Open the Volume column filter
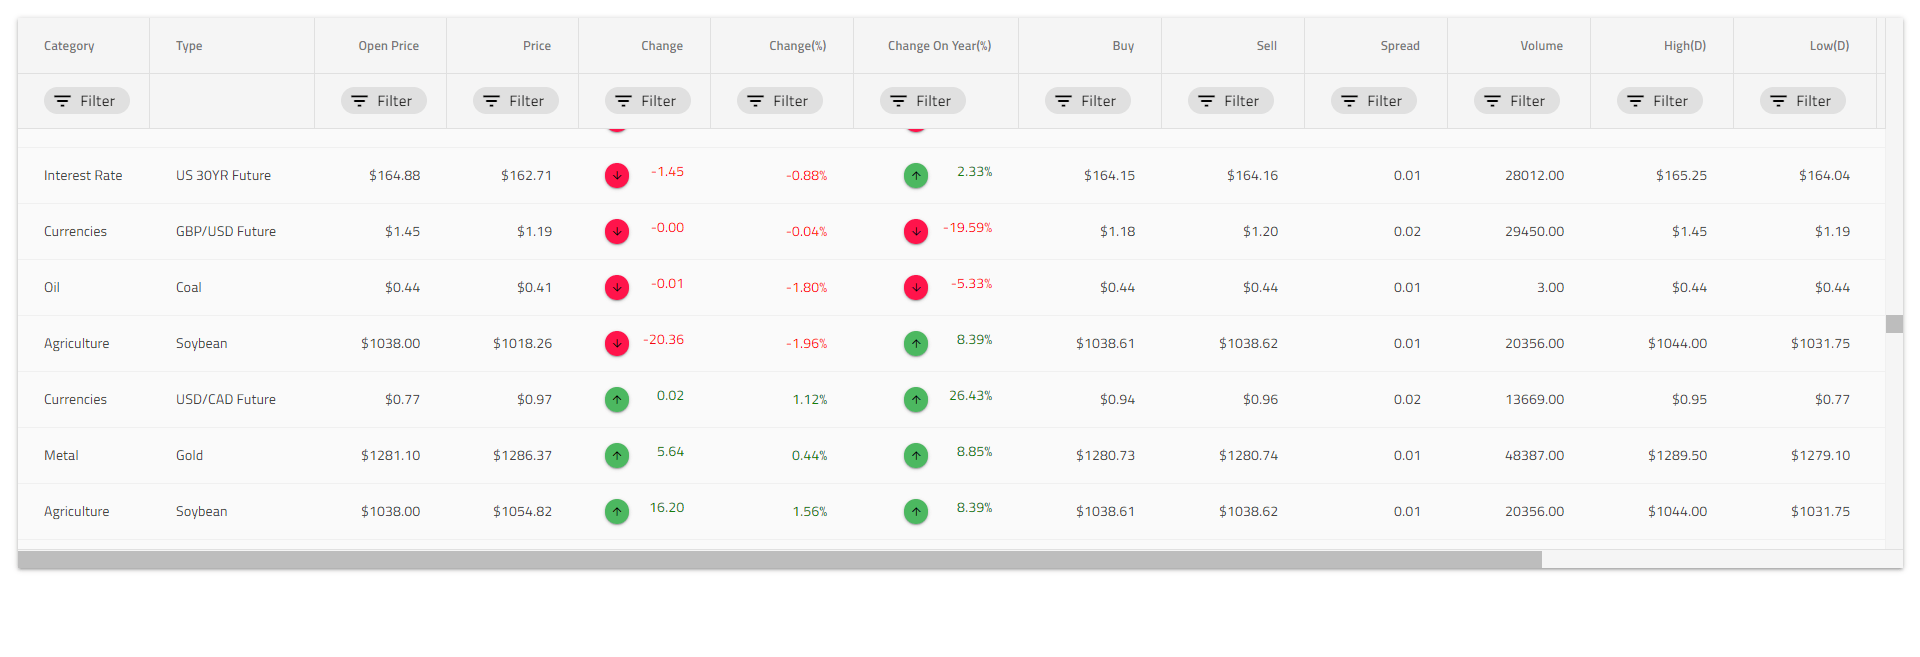 1517,101
